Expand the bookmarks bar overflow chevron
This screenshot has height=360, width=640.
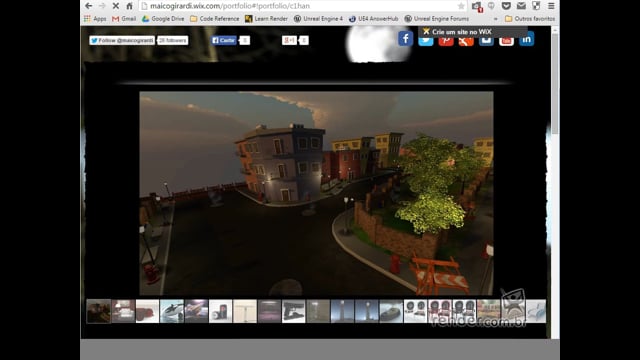pos(496,19)
